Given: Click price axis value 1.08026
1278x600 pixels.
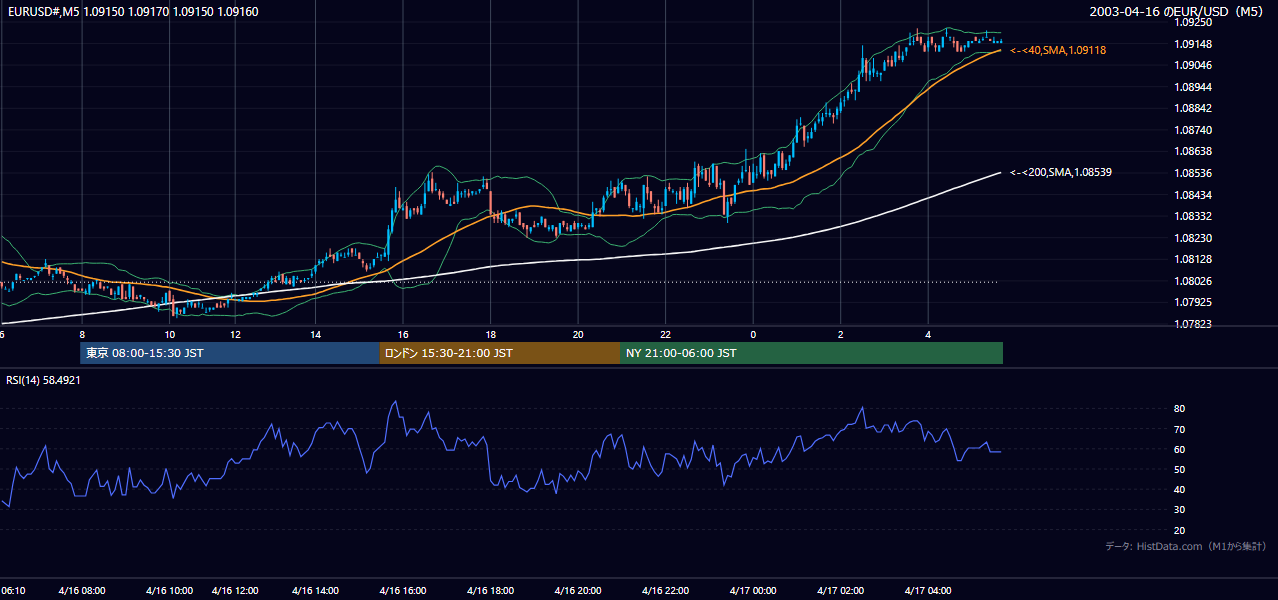Looking at the screenshot, I should pyautogui.click(x=1195, y=281).
